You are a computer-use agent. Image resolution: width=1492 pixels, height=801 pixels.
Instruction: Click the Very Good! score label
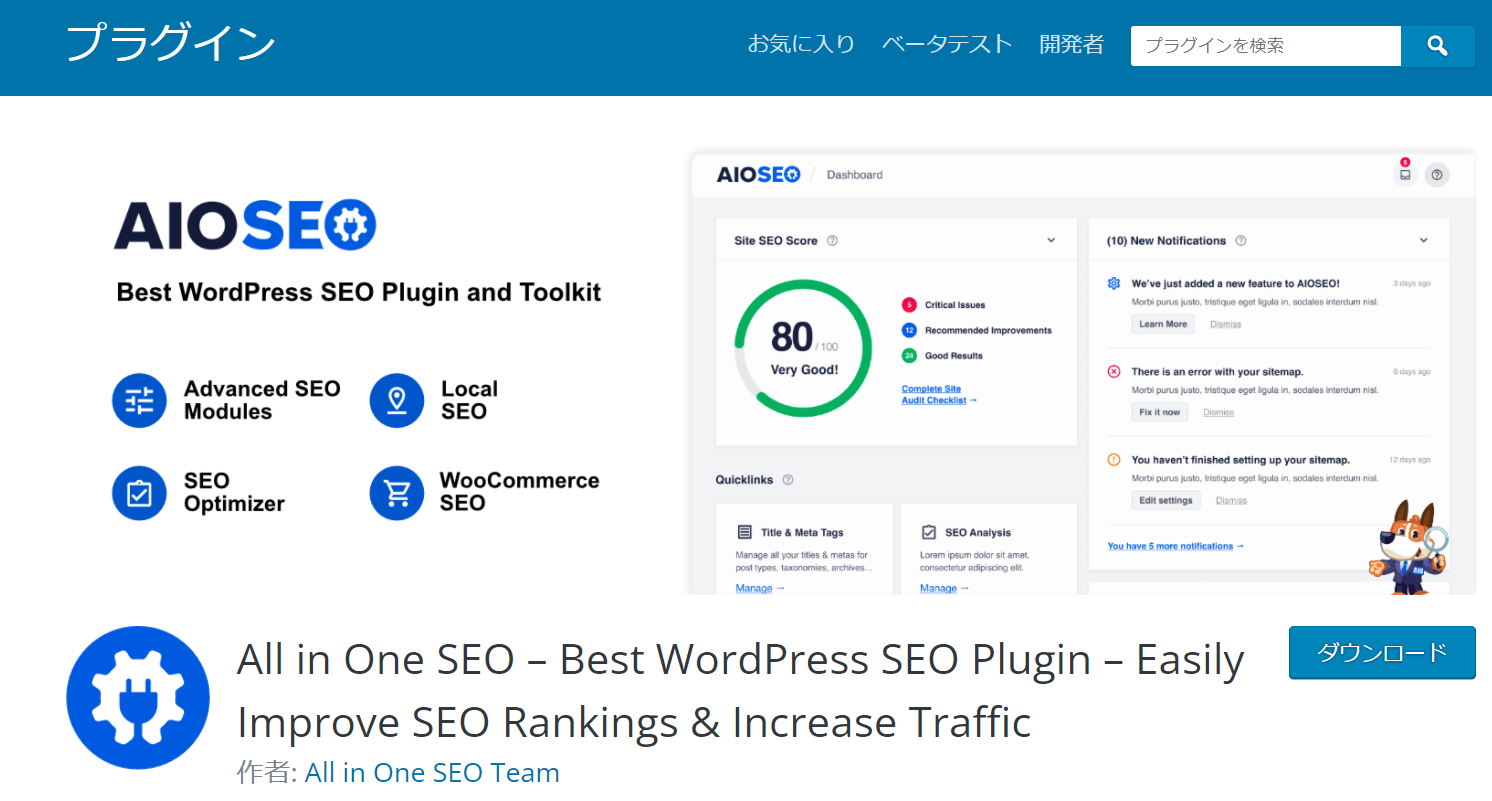coord(804,370)
